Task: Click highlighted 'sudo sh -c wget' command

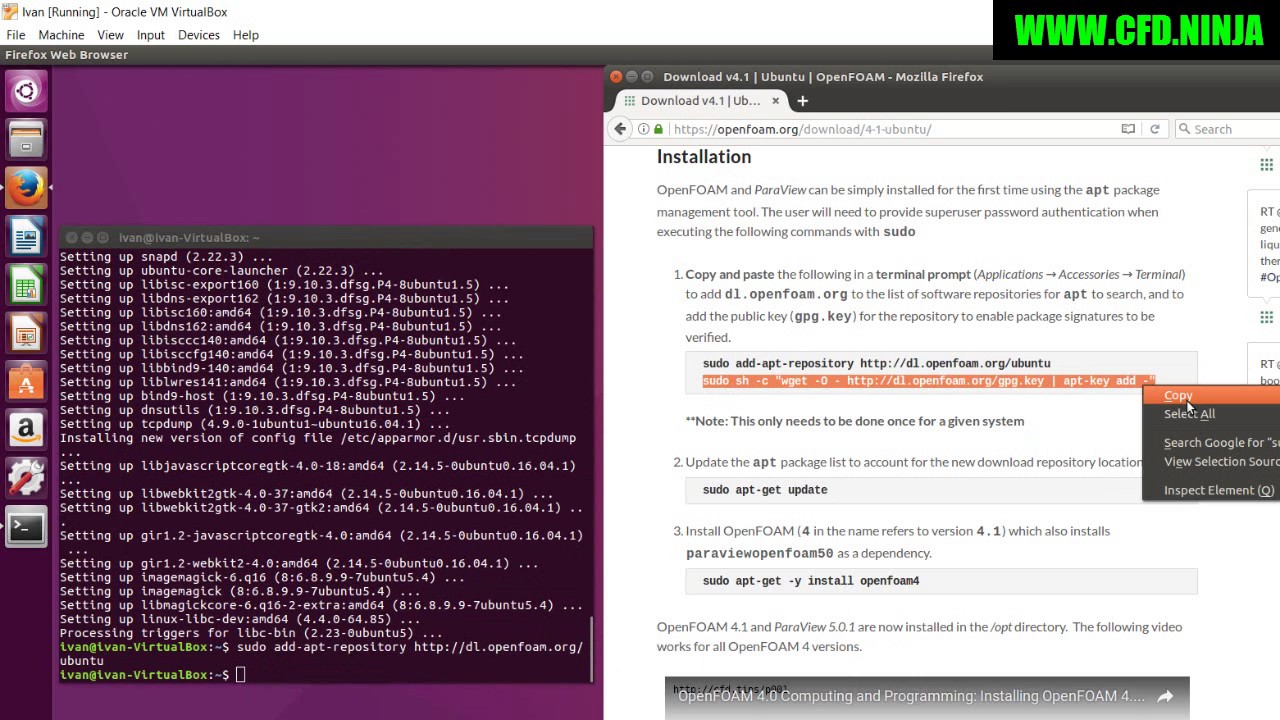Action: [x=929, y=382]
